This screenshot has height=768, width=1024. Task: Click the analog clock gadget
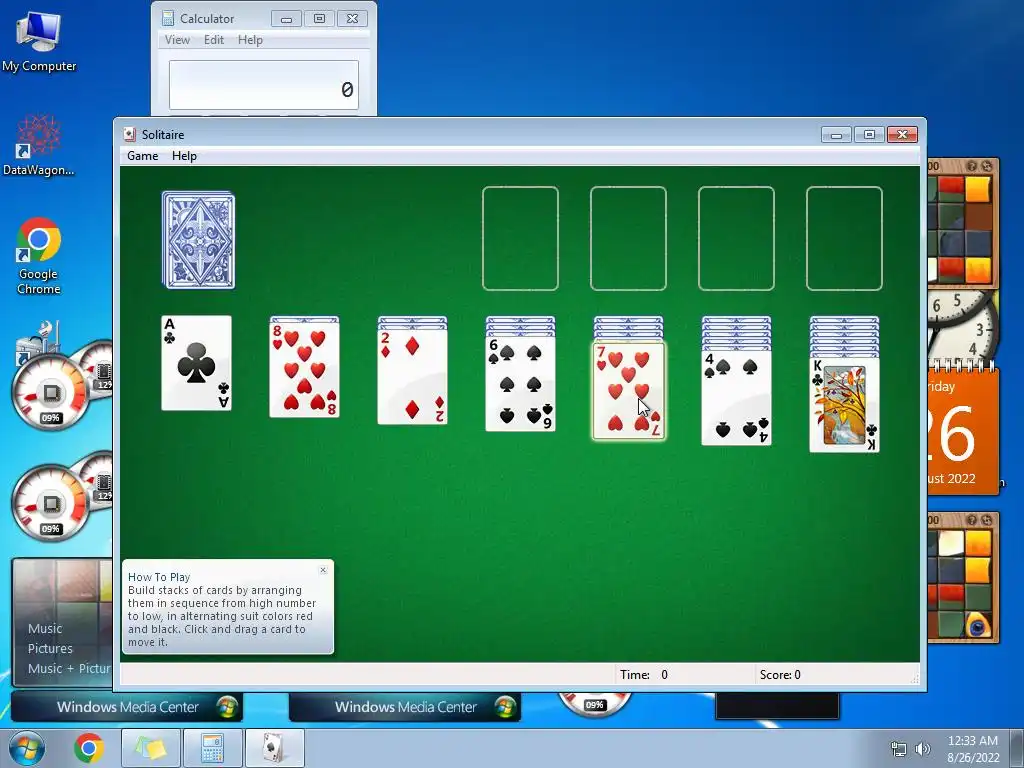tap(963, 327)
